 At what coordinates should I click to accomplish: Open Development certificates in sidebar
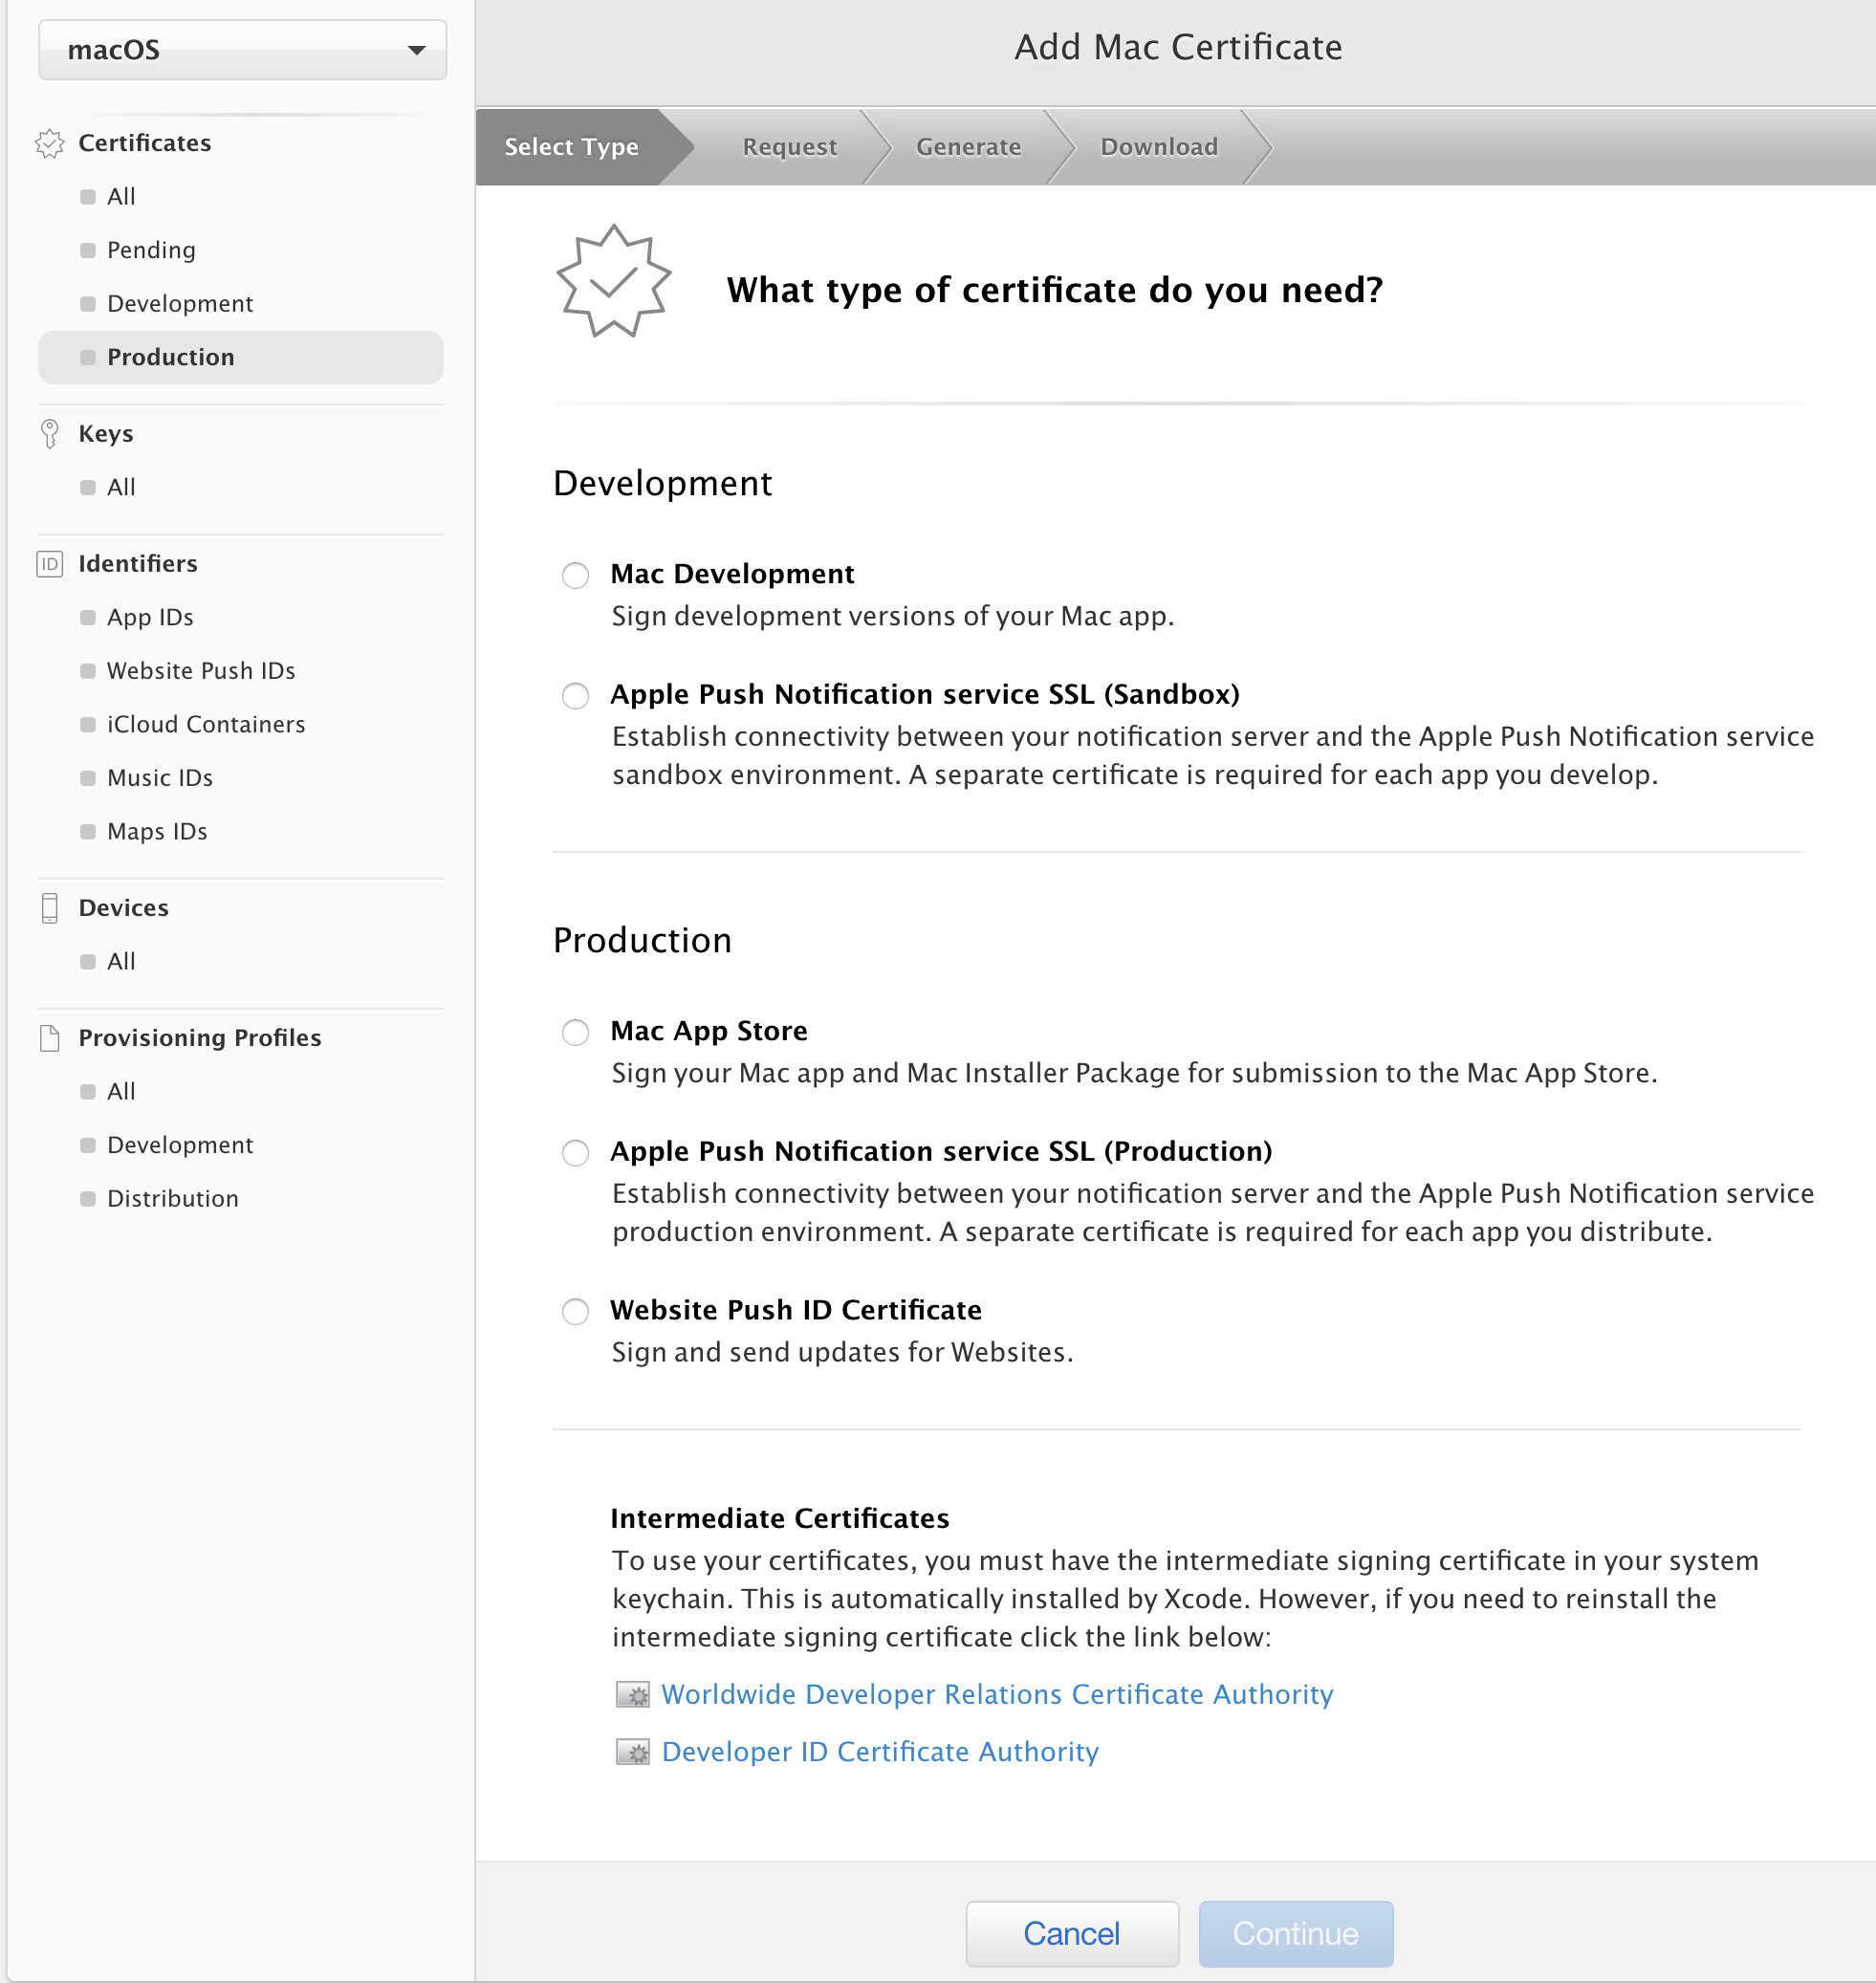click(180, 304)
